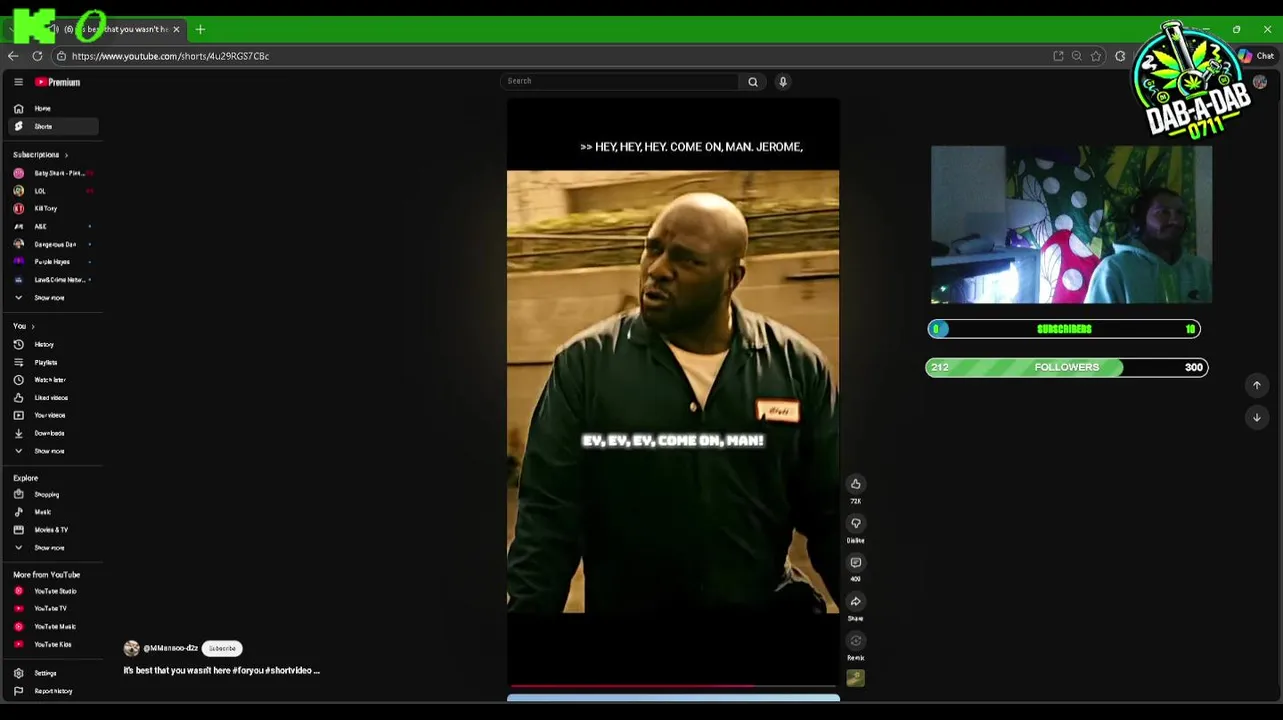The height and width of the screenshot is (720, 1283).
Task: Expand the You section header
Action: point(23,326)
